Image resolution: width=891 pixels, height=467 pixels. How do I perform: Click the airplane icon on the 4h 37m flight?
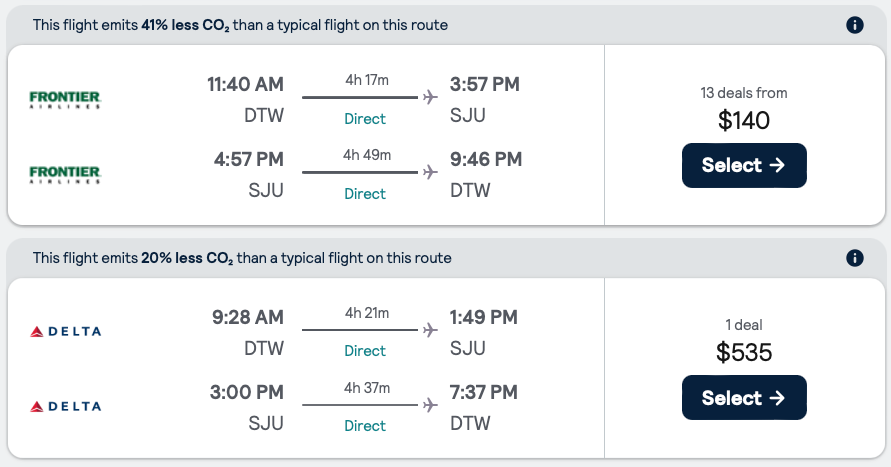430,404
